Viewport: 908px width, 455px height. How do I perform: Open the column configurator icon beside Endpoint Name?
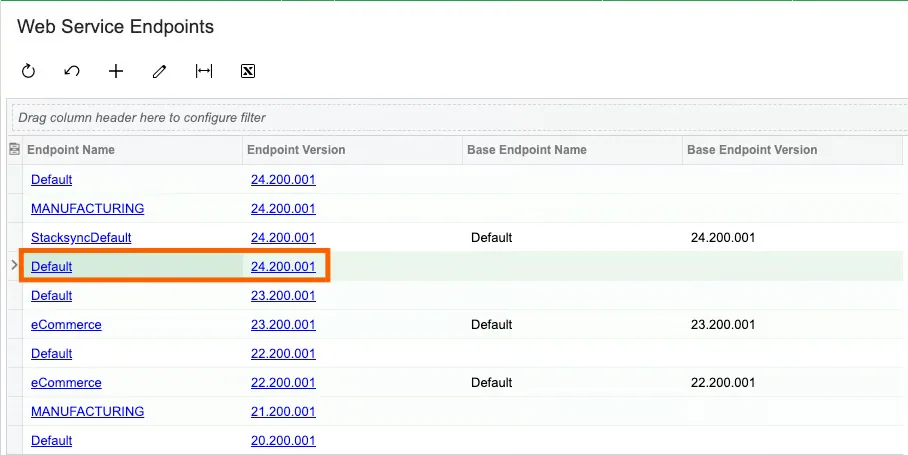pyautogui.click(x=14, y=149)
